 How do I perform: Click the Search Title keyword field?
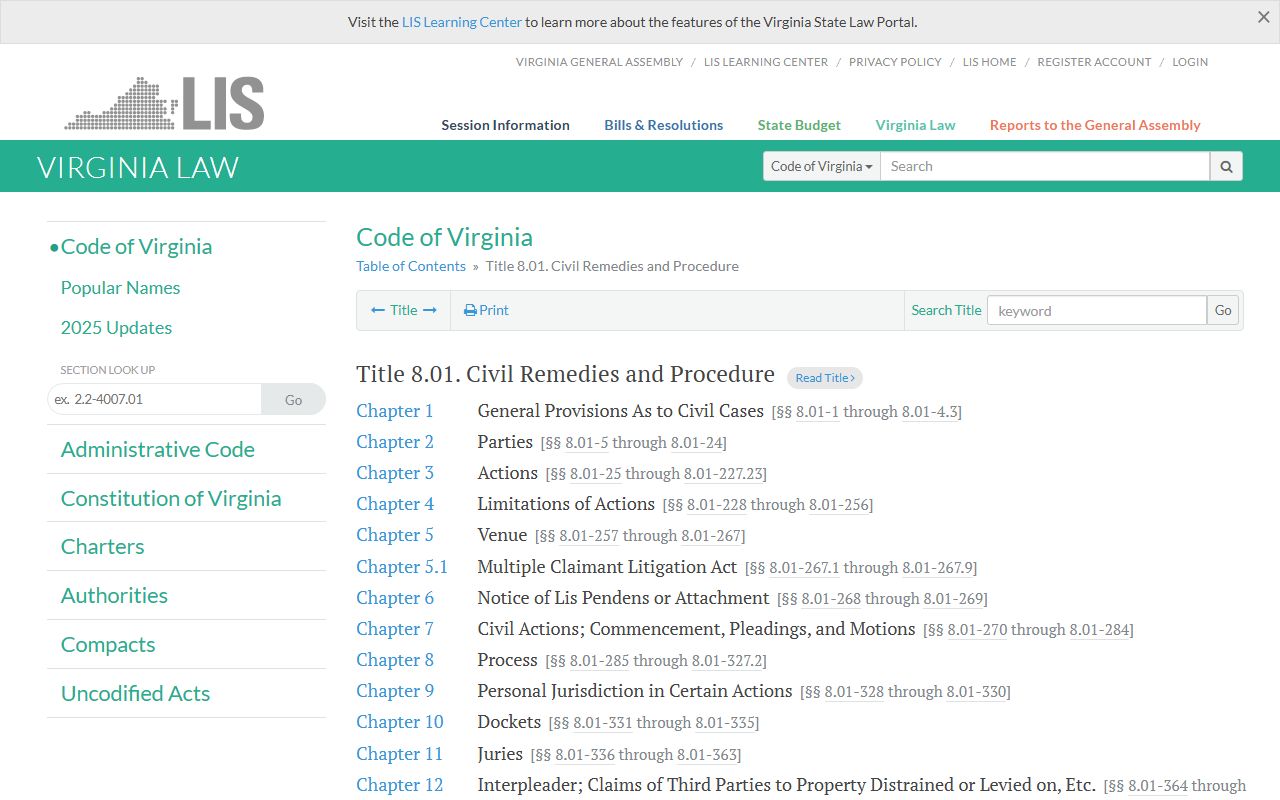1097,310
